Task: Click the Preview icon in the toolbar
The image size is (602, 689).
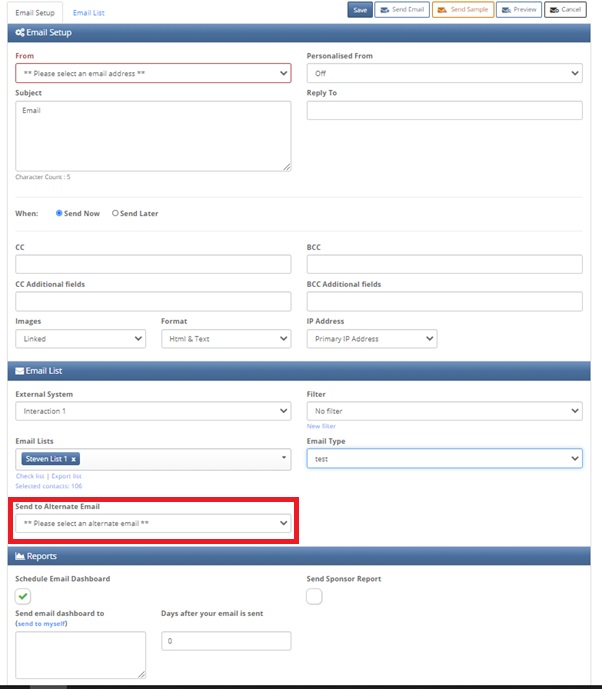Action: point(506,10)
